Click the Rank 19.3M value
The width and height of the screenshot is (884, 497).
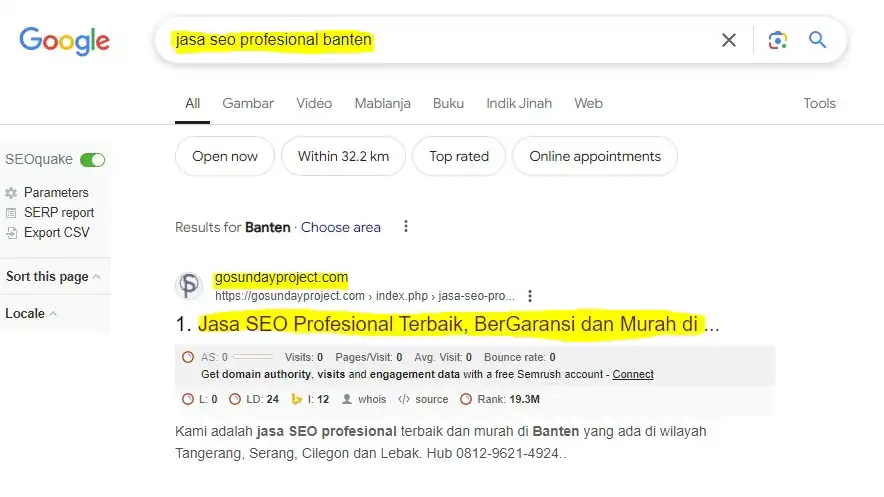coord(524,400)
